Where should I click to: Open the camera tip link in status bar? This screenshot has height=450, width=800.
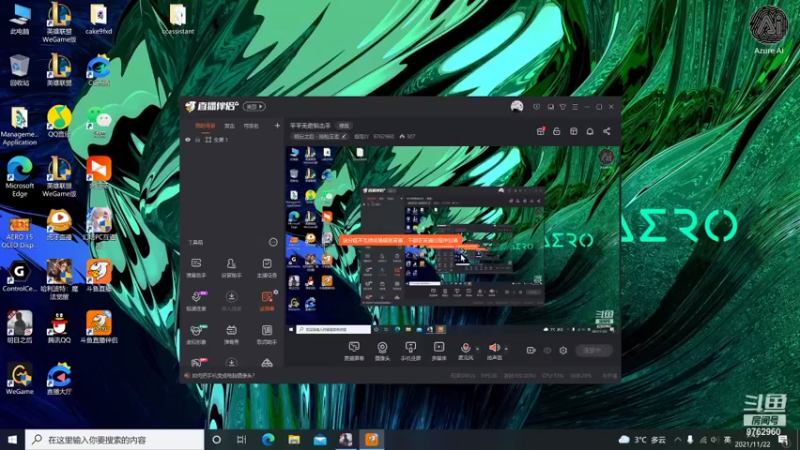(x=223, y=376)
